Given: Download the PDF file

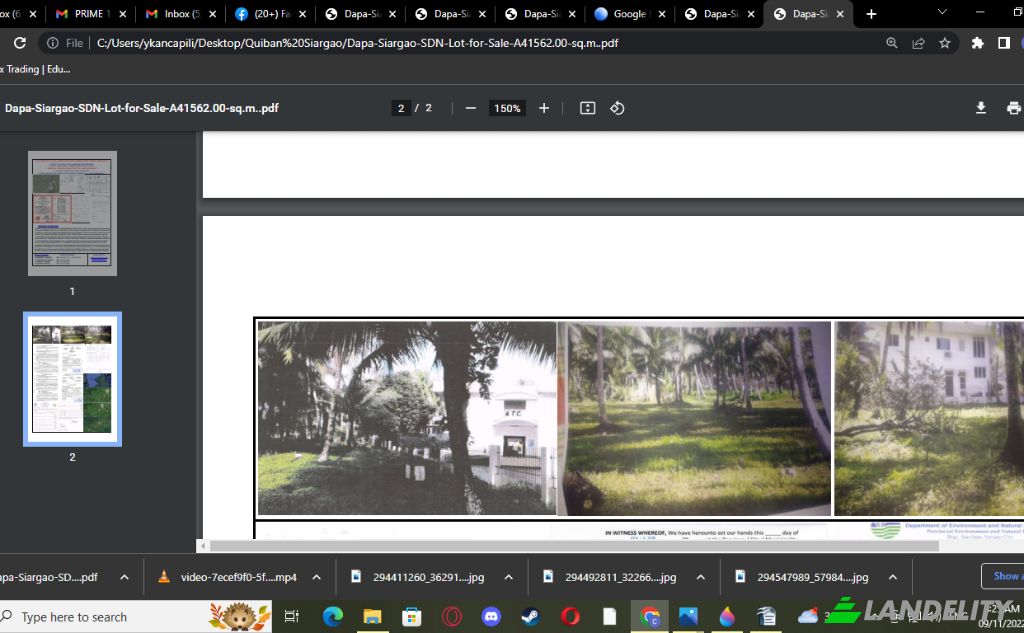Looking at the screenshot, I should coord(981,108).
